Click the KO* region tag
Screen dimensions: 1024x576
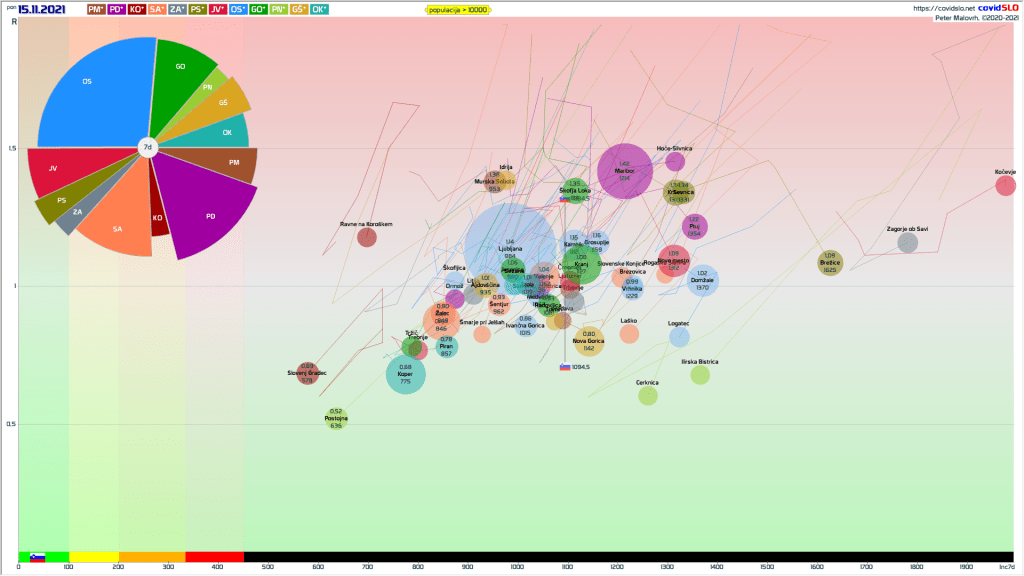[137, 9]
